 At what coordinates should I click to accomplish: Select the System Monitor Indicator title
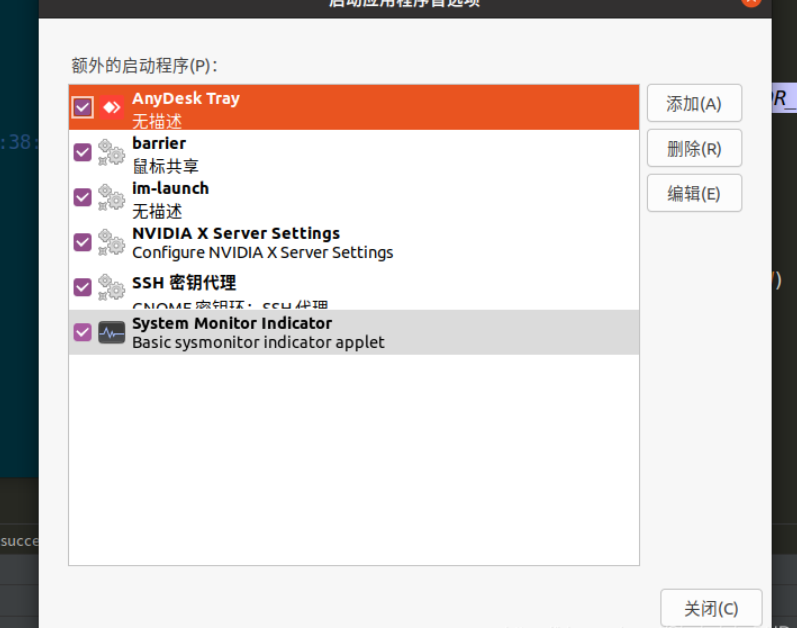pyautogui.click(x=232, y=323)
